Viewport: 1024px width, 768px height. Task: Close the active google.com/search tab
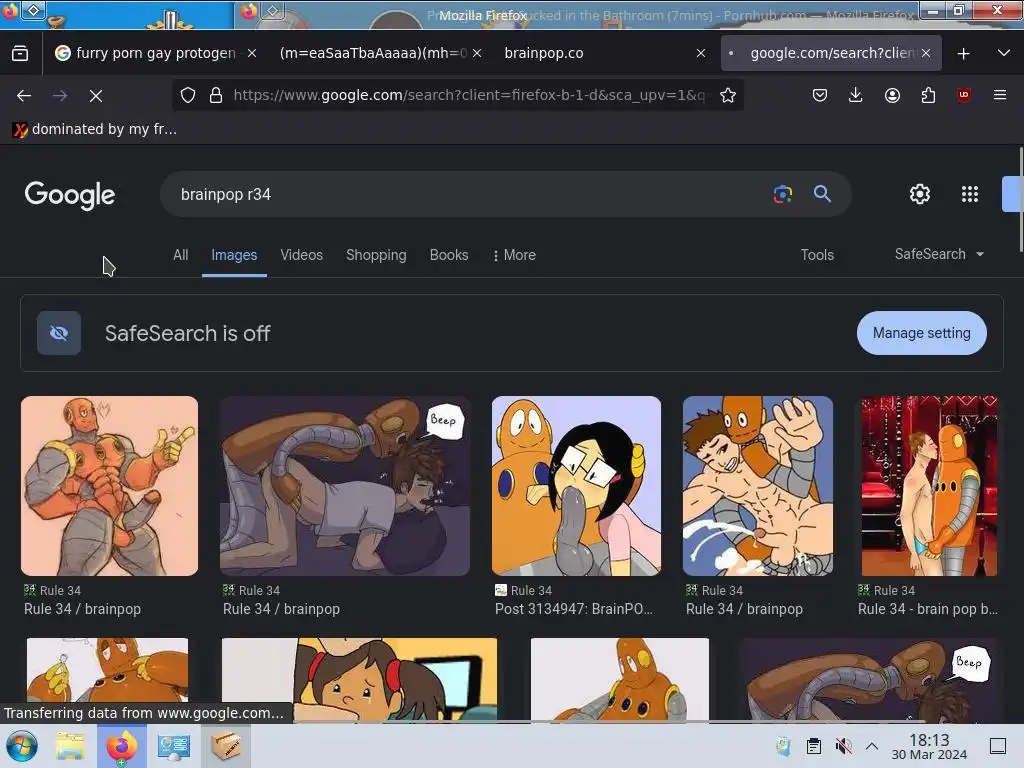tap(925, 54)
